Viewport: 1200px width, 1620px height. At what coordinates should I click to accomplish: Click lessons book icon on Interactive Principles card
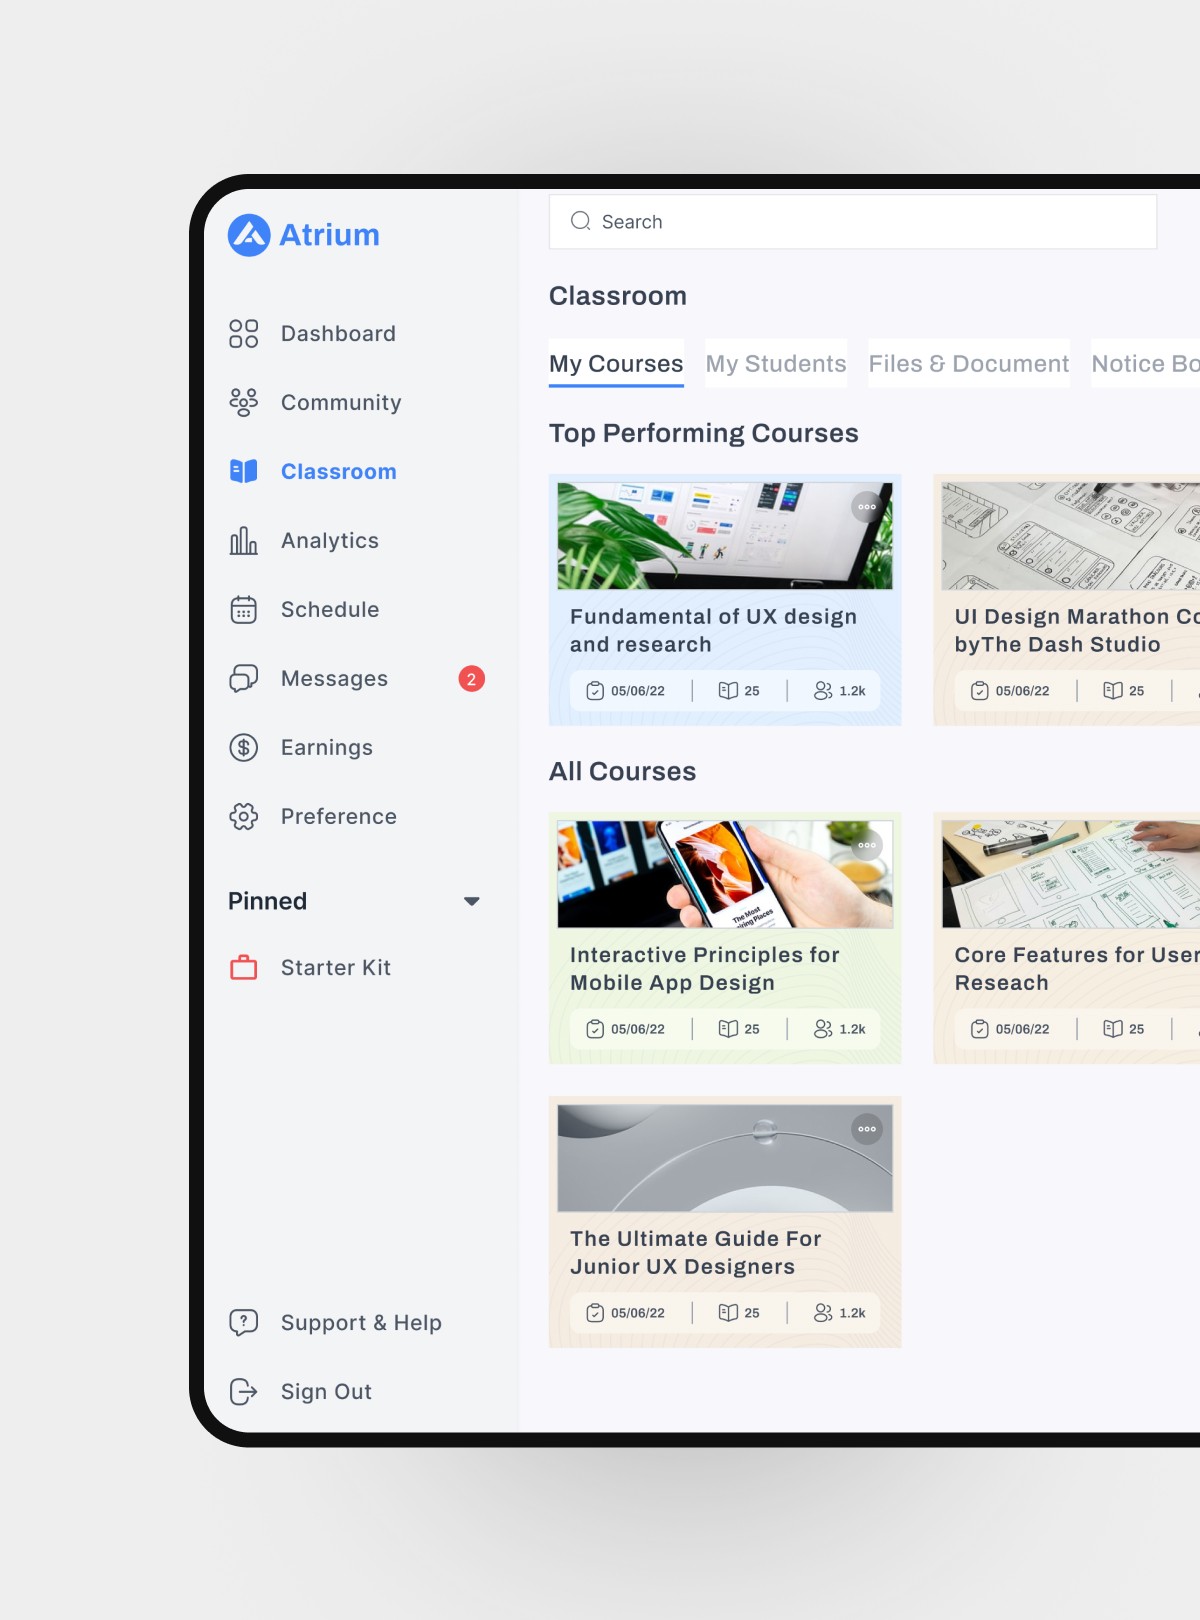pyautogui.click(x=728, y=1029)
